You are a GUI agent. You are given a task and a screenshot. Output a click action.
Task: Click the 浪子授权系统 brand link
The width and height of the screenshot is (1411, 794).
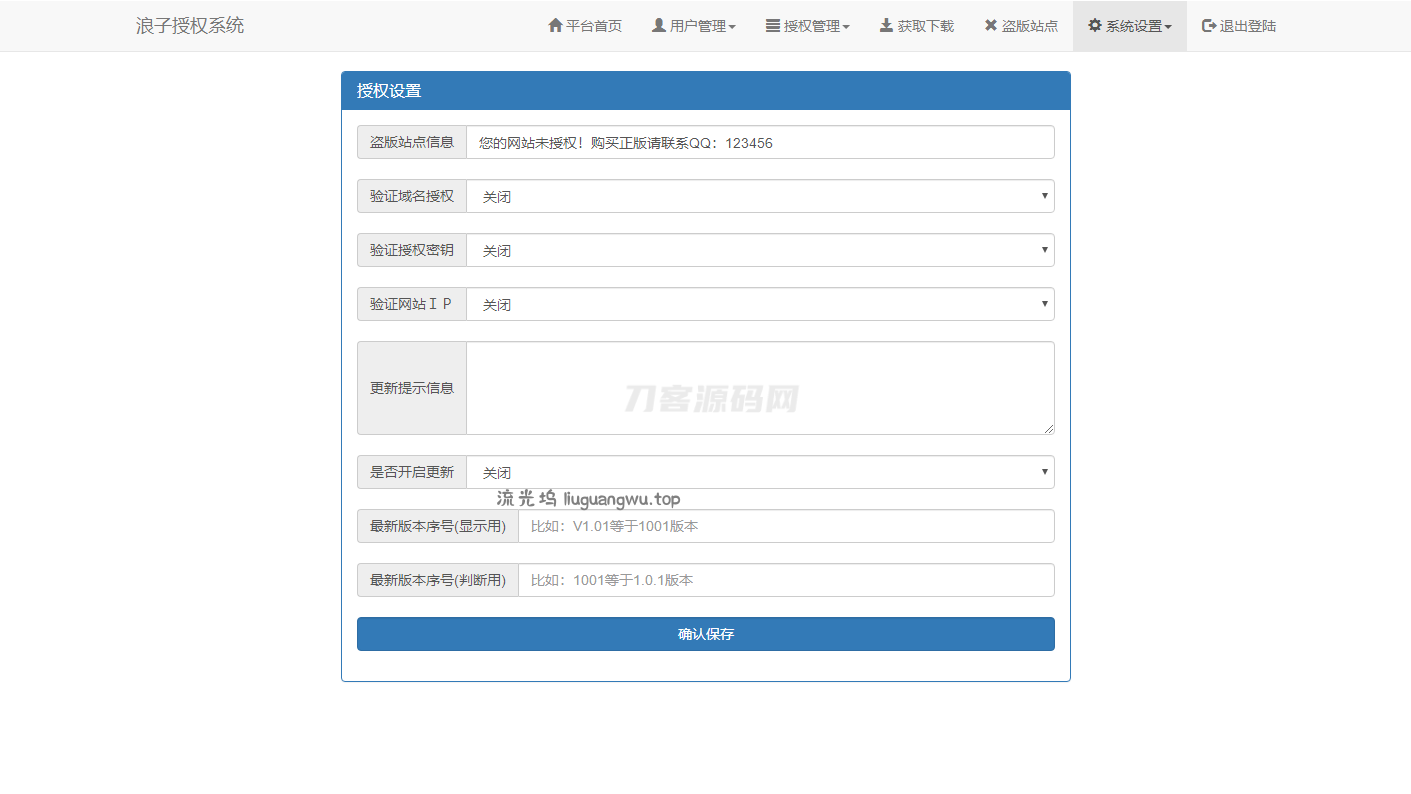(x=190, y=26)
